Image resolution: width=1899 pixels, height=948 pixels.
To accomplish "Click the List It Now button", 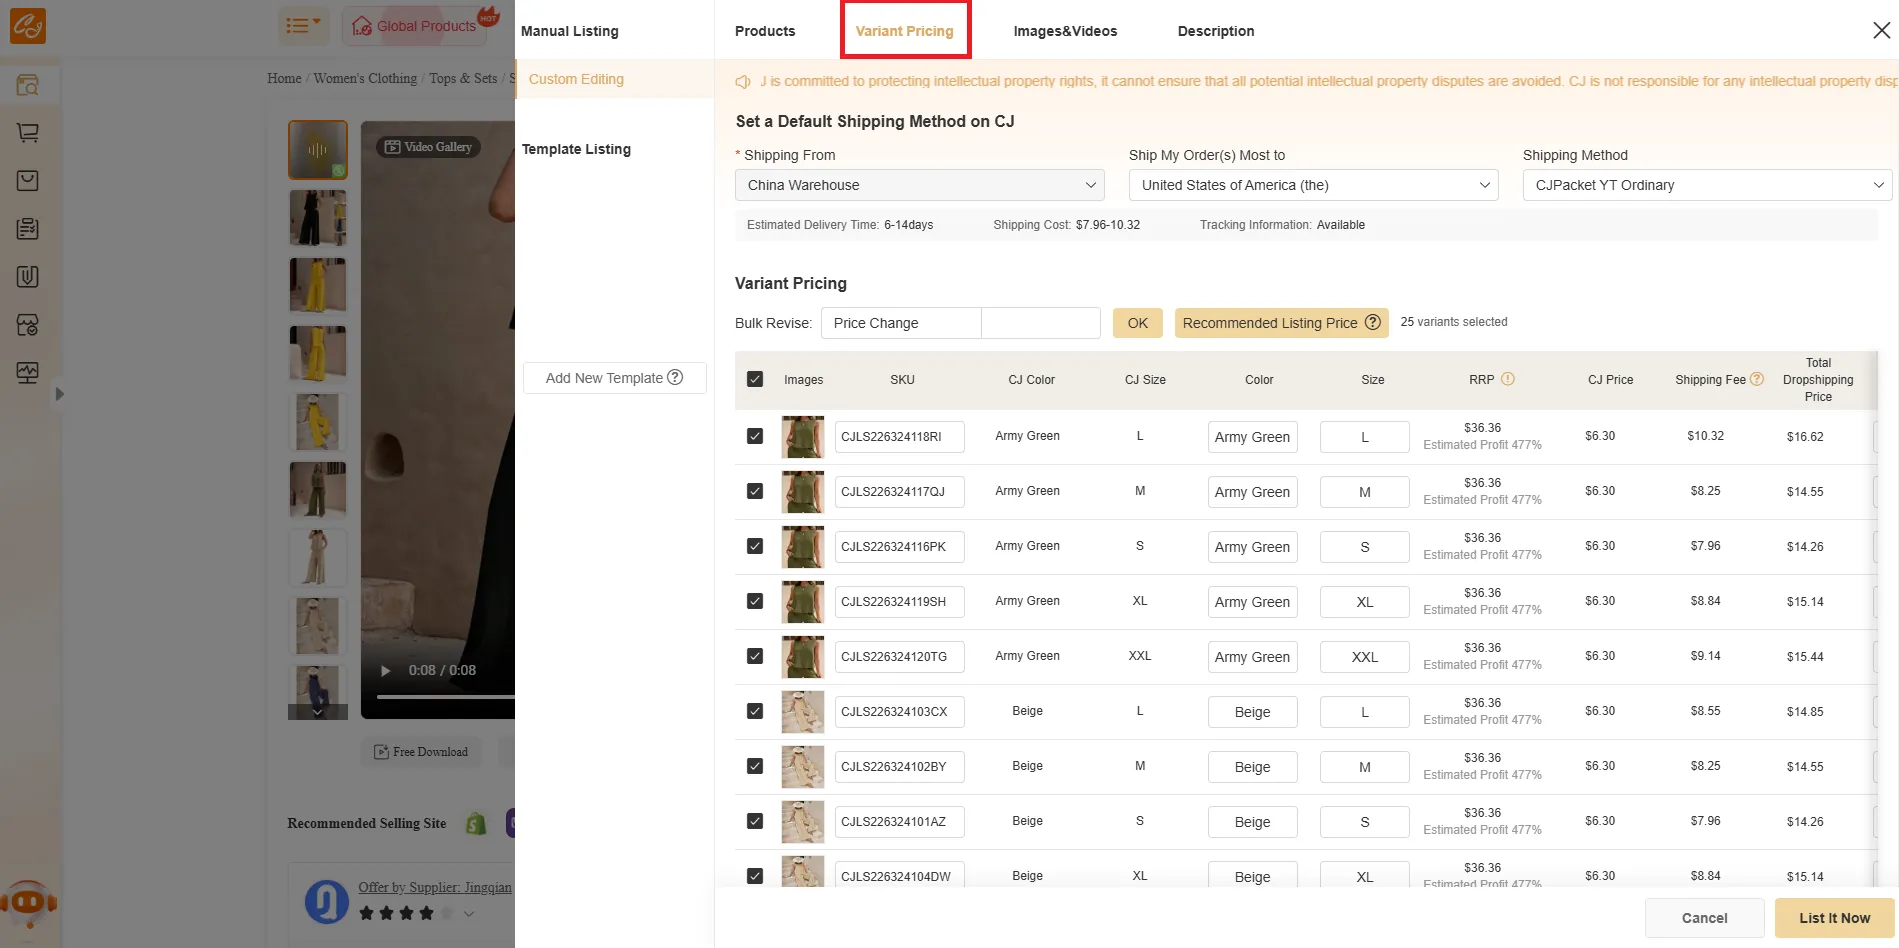I will 1834,918.
